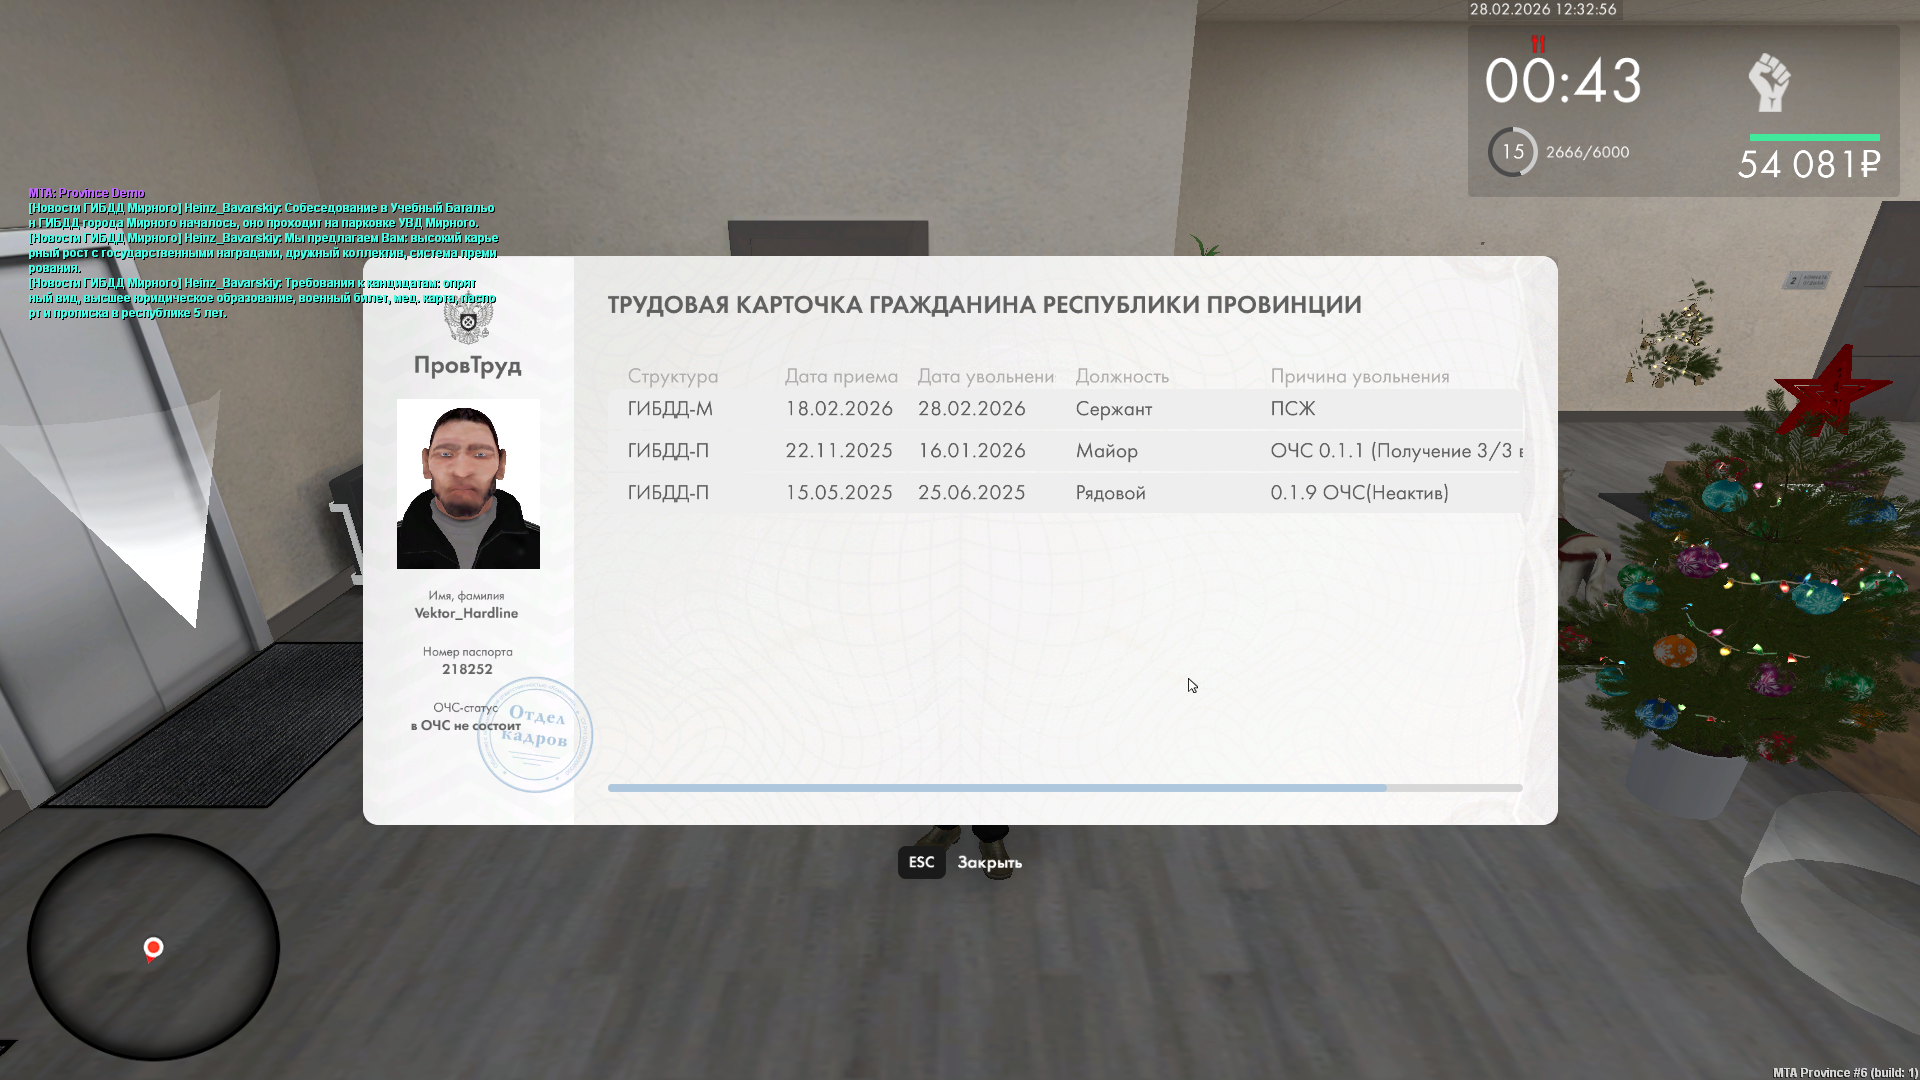This screenshot has width=1920, height=1080.
Task: Click the Структура column header
Action: [672, 376]
